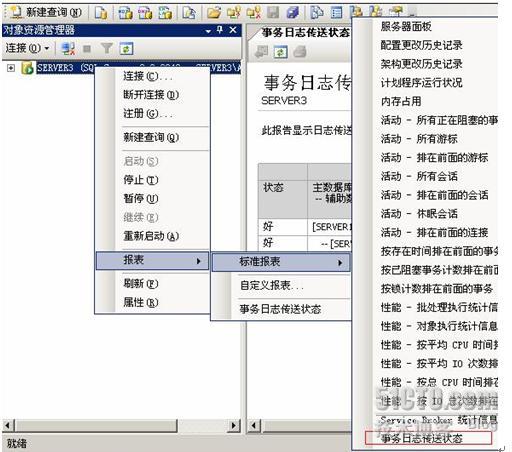Choose 注册(G)... in the context menu
The height and width of the screenshot is (452, 512).
[153, 114]
